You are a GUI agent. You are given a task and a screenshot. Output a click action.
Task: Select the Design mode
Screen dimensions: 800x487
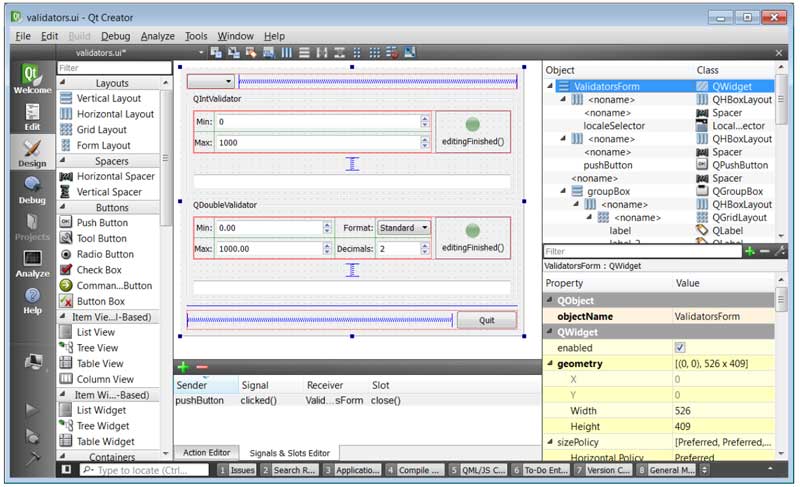coord(32,152)
